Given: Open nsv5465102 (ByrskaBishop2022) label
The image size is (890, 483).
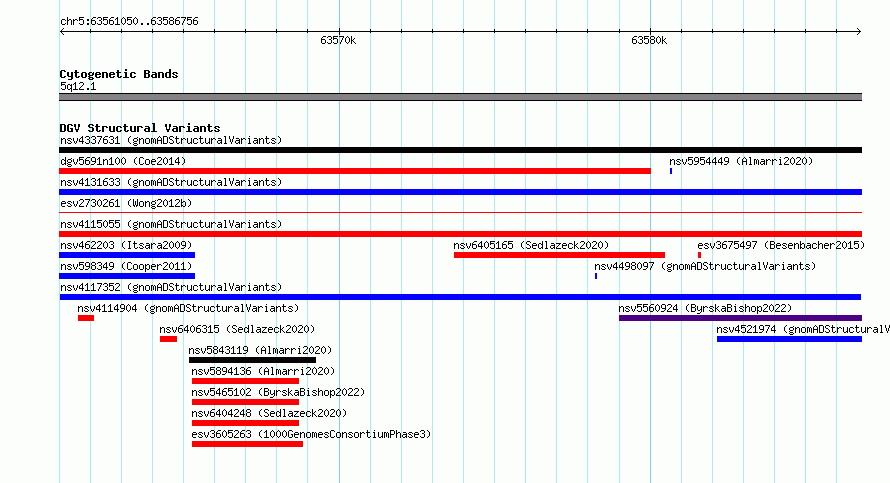Looking at the screenshot, I should (278, 392).
